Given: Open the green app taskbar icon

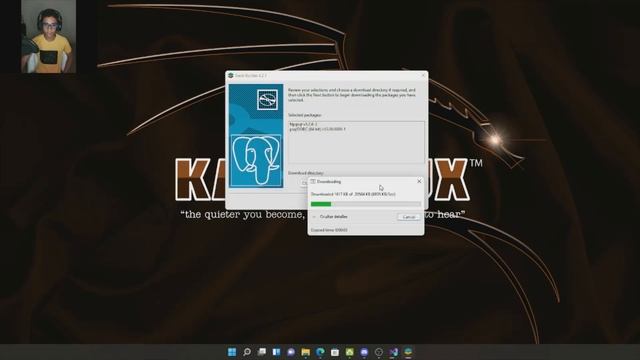Looking at the screenshot, I should click(x=350, y=352).
